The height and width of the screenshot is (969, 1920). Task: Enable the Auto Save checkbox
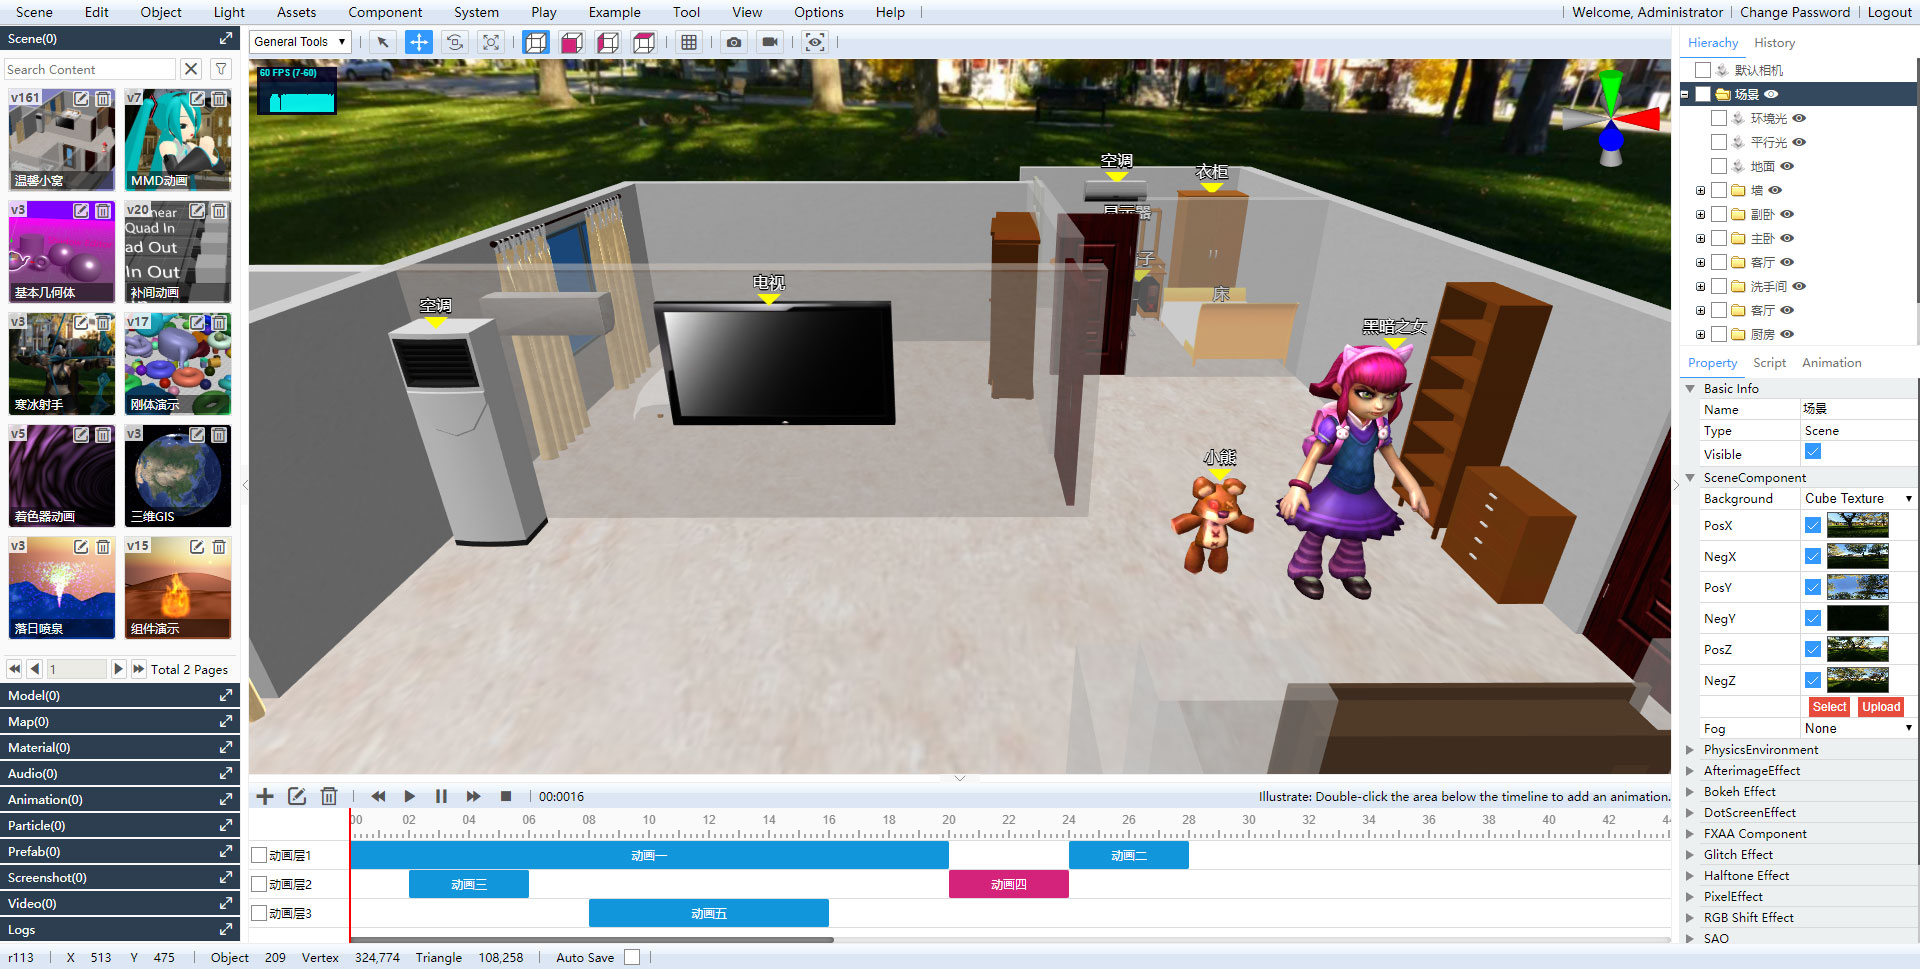pos(632,957)
